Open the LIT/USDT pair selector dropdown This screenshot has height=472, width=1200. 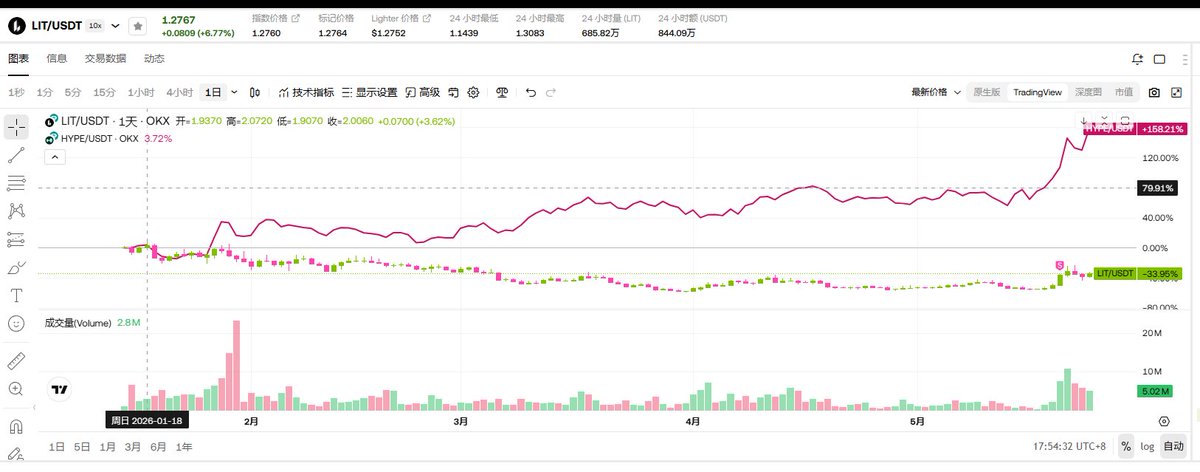pyautogui.click(x=116, y=25)
